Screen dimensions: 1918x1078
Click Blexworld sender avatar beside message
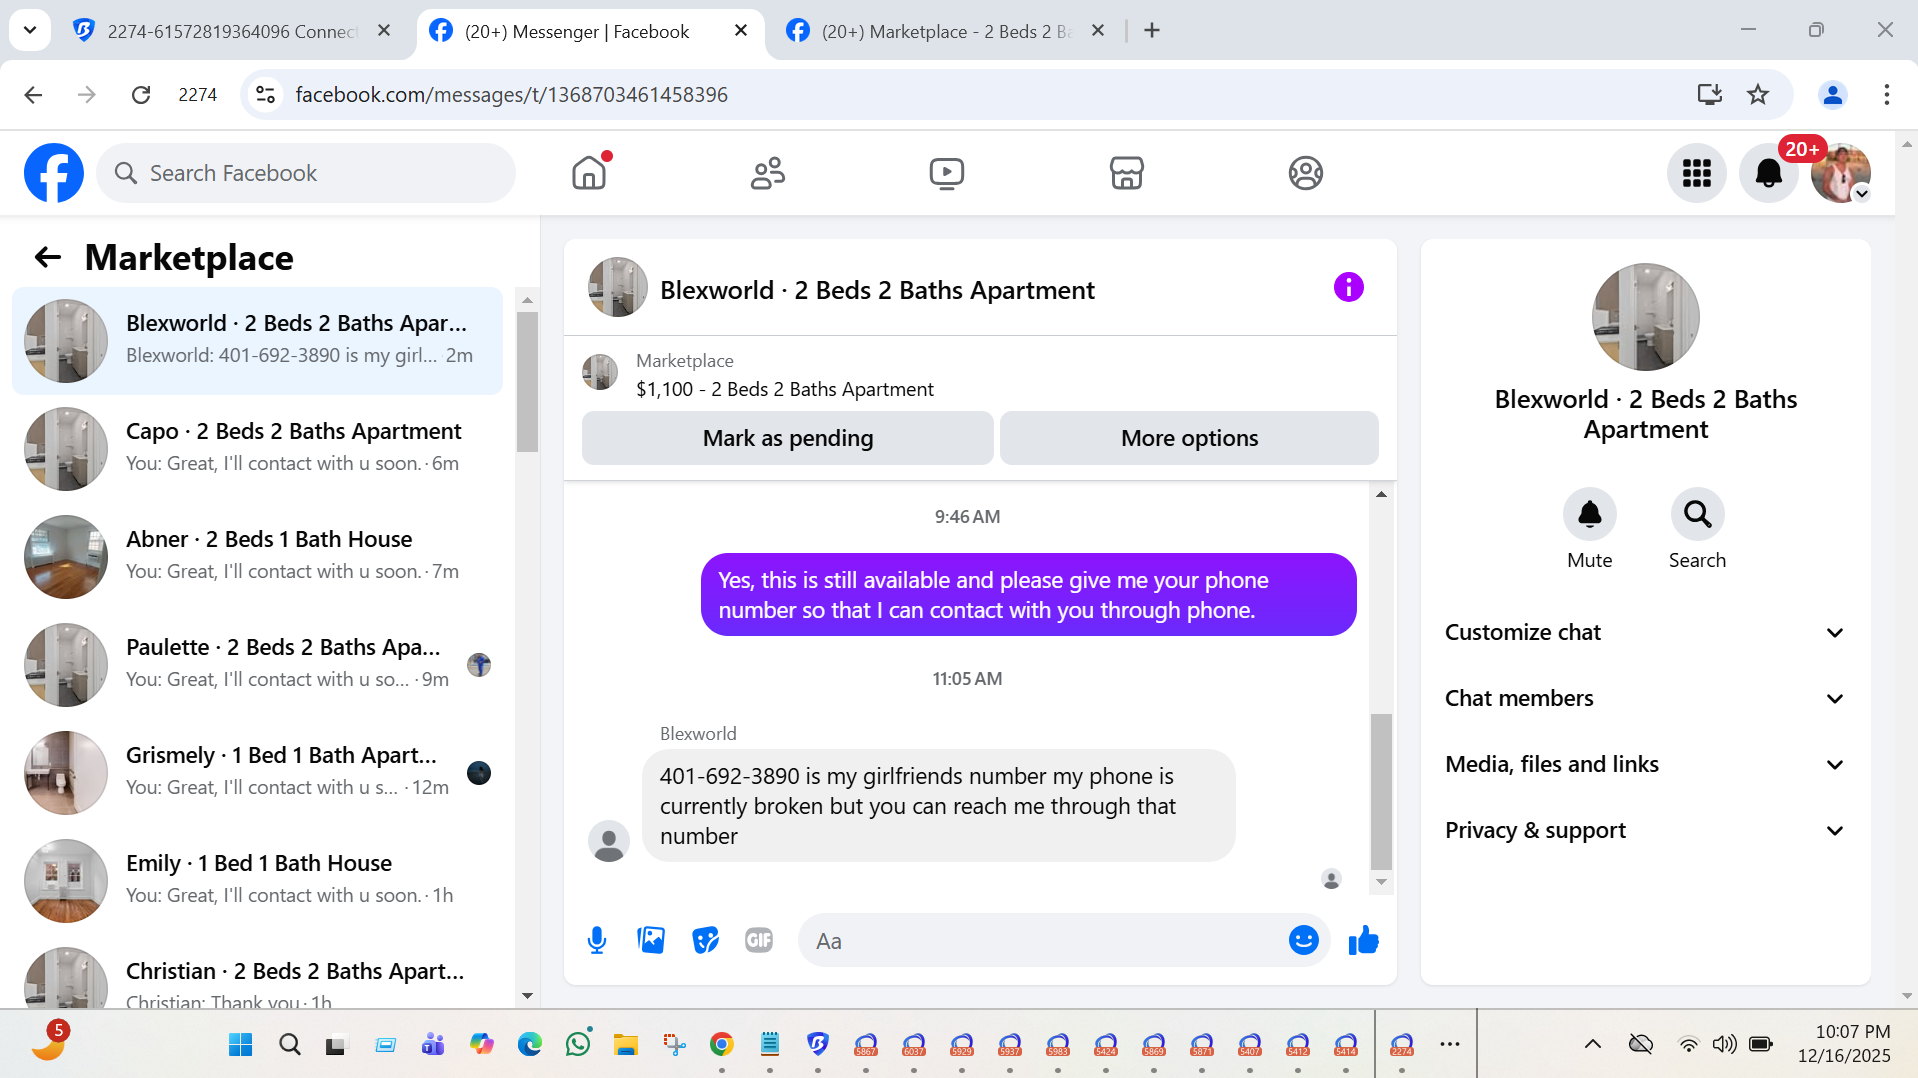click(x=609, y=841)
